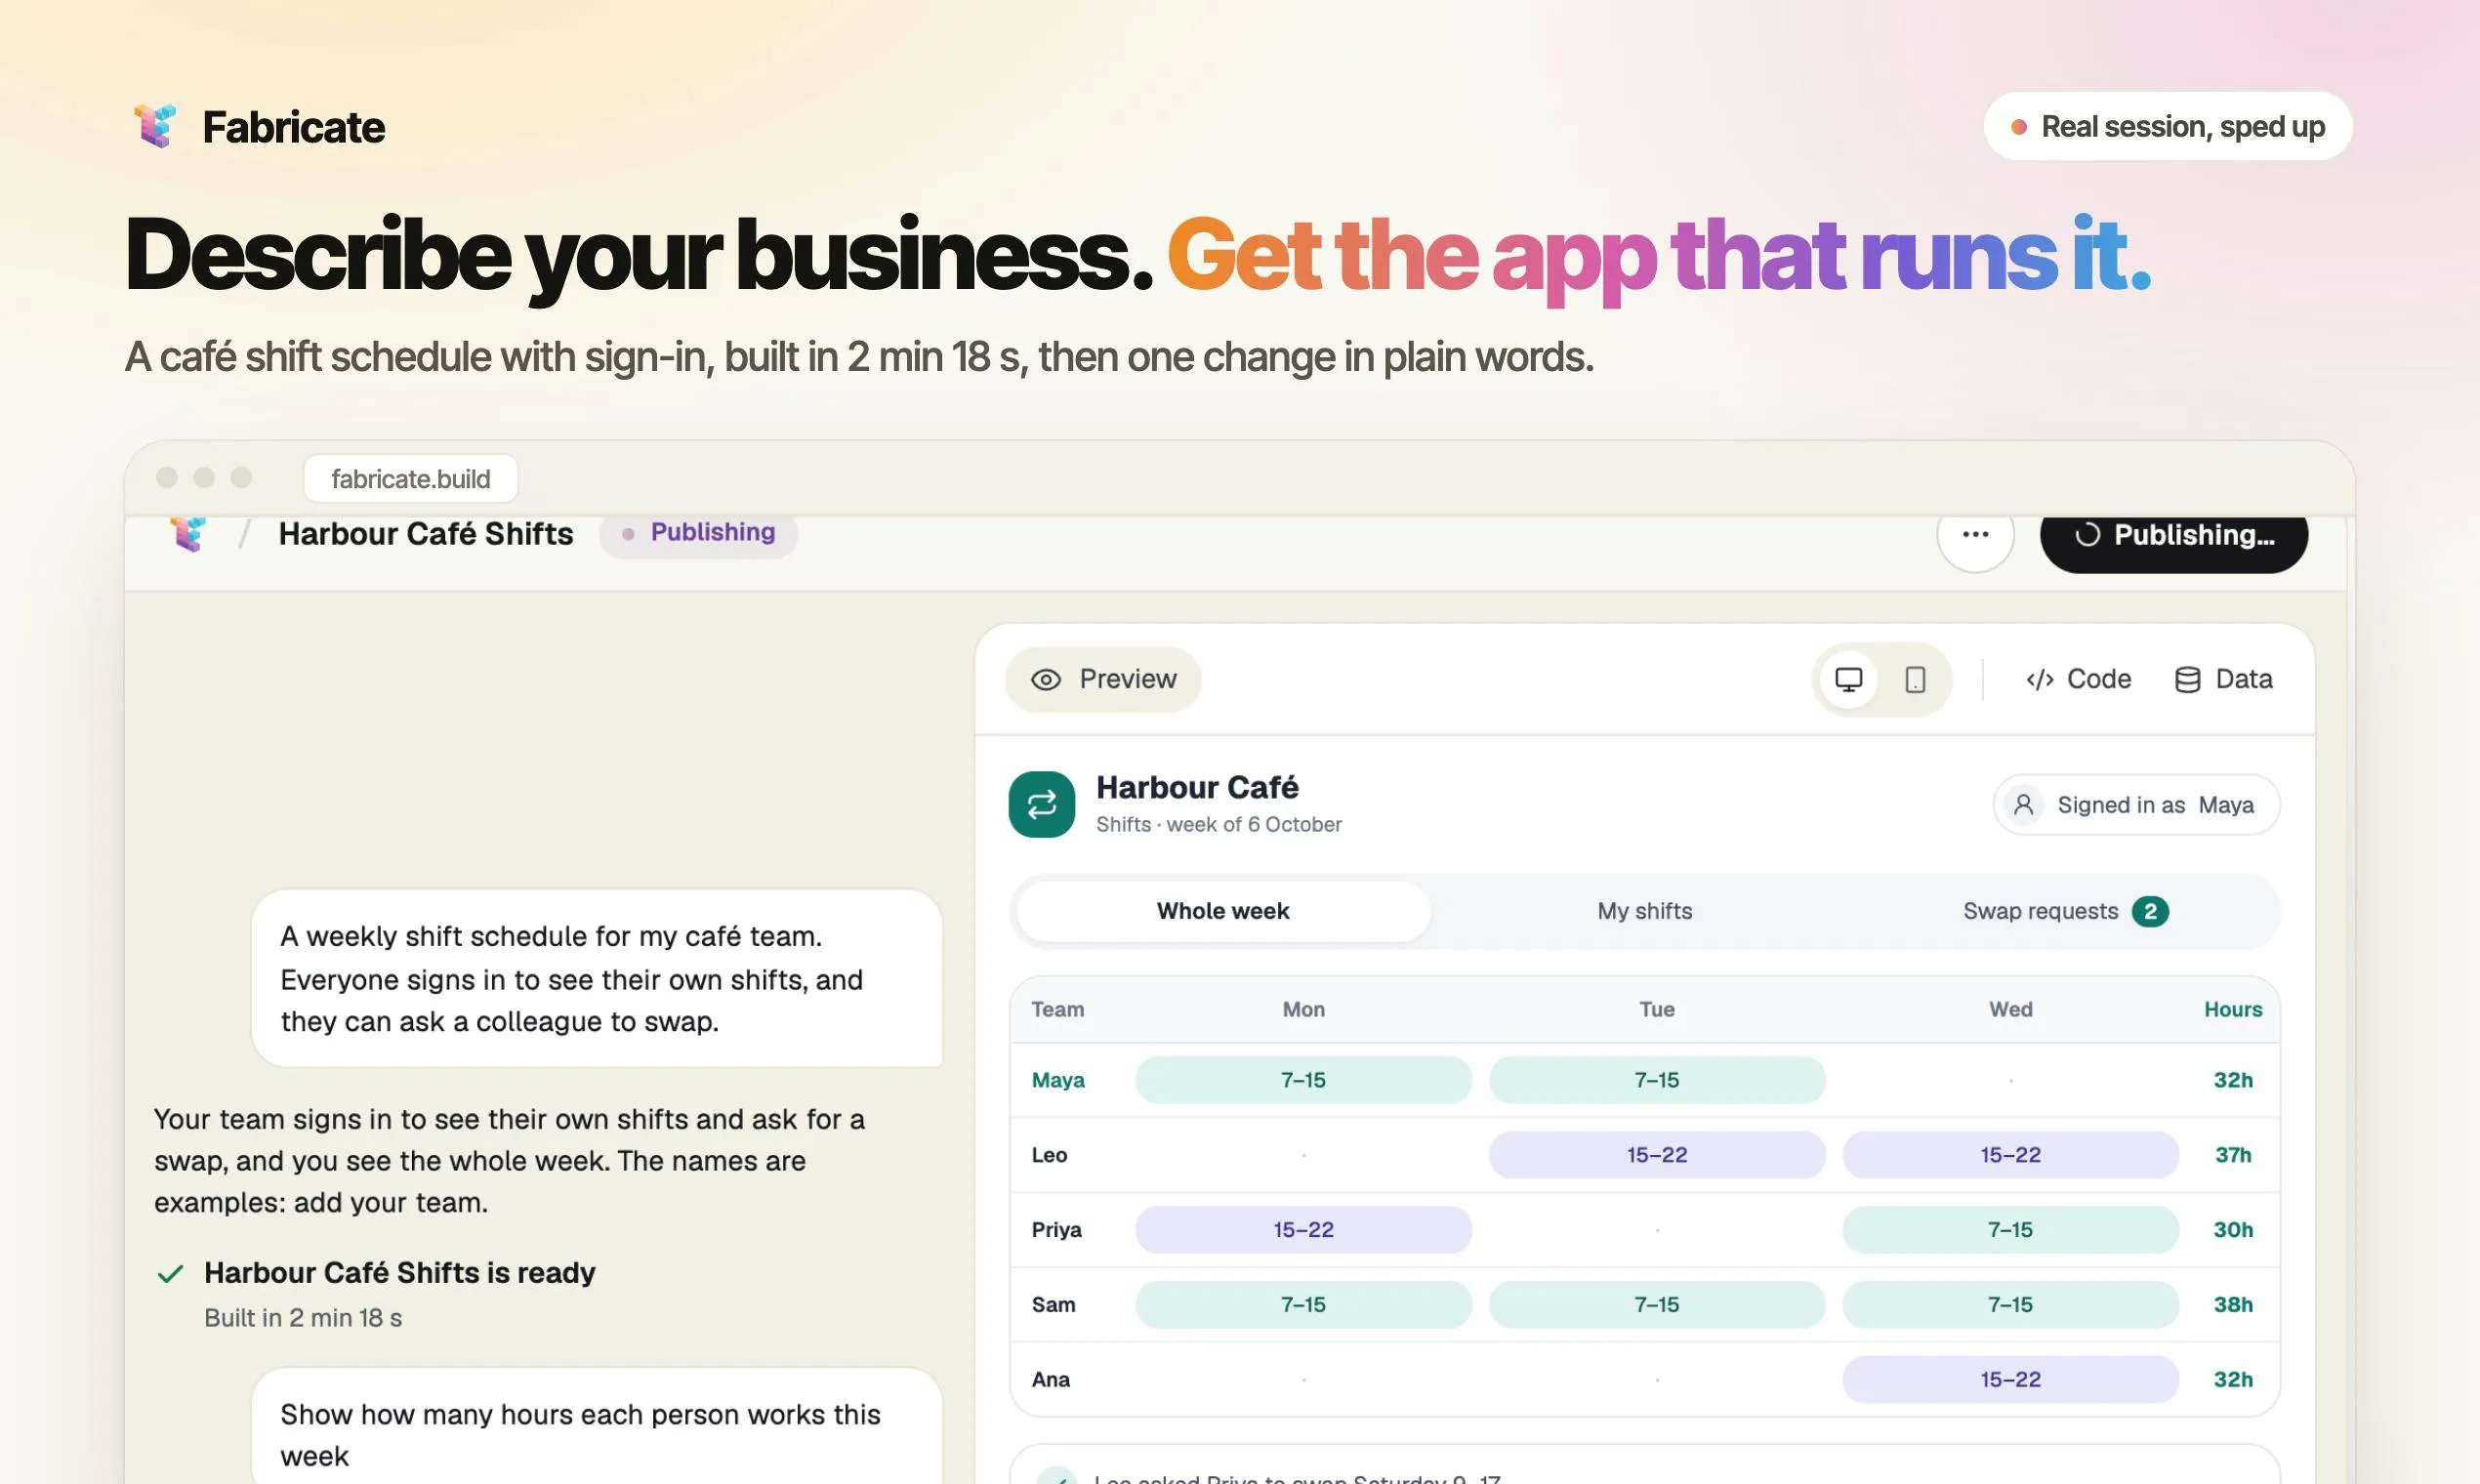Click Sam's Tuesday 7–15 shift
Viewport: 2480px width, 1484px height.
click(1657, 1305)
